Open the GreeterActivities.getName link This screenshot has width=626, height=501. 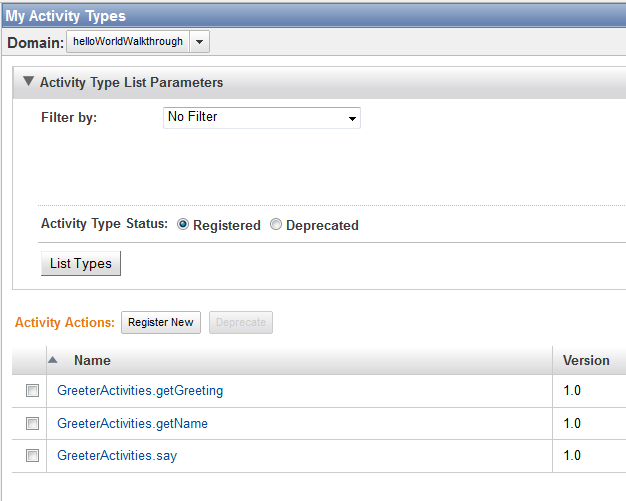(132, 424)
